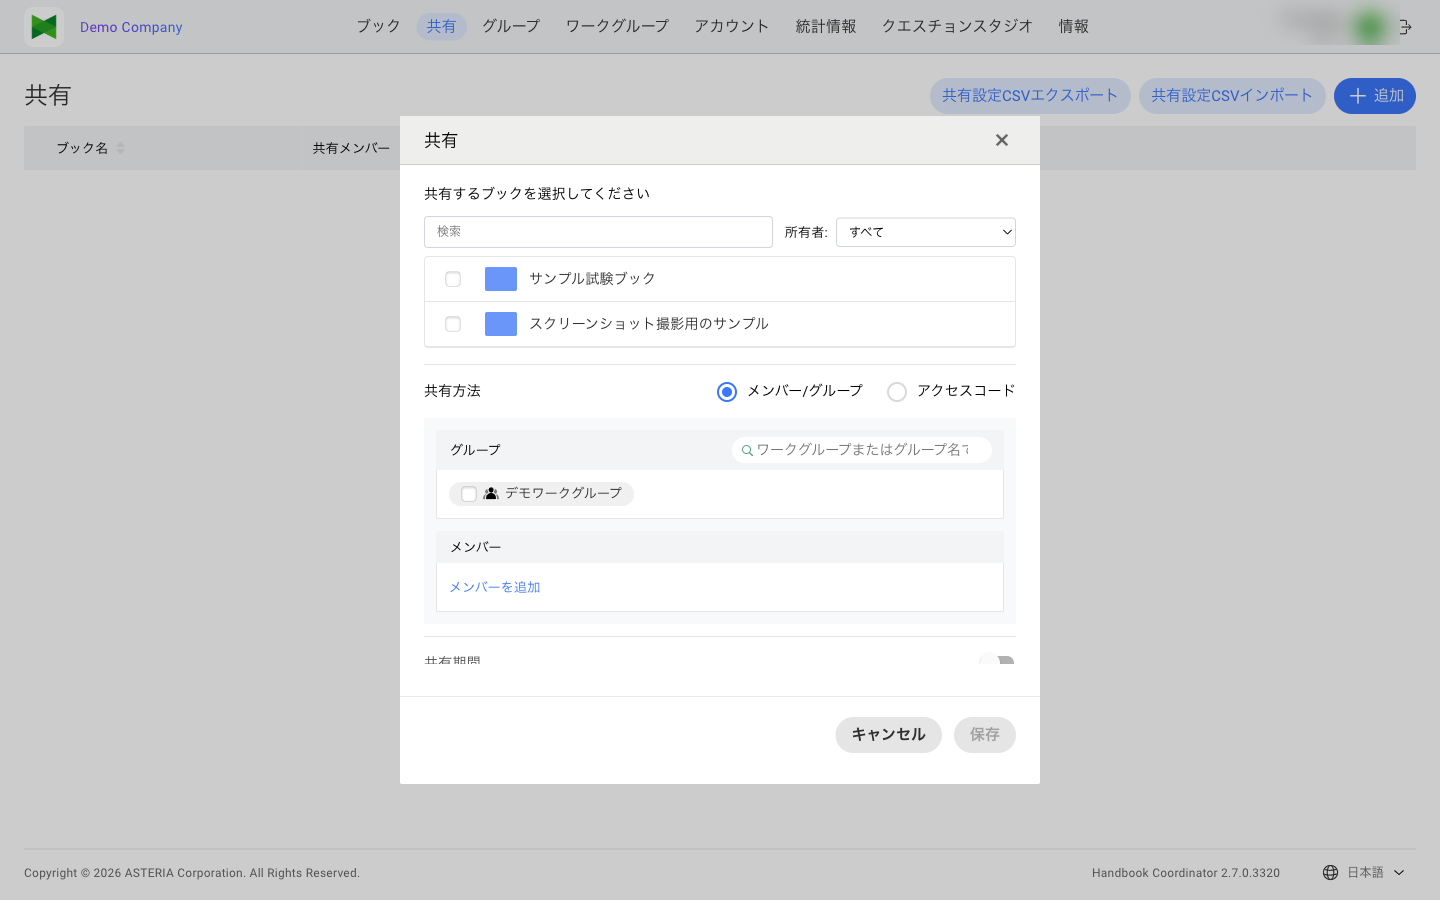Click the globe language icon in footer
The image size is (1440, 900).
[1330, 873]
